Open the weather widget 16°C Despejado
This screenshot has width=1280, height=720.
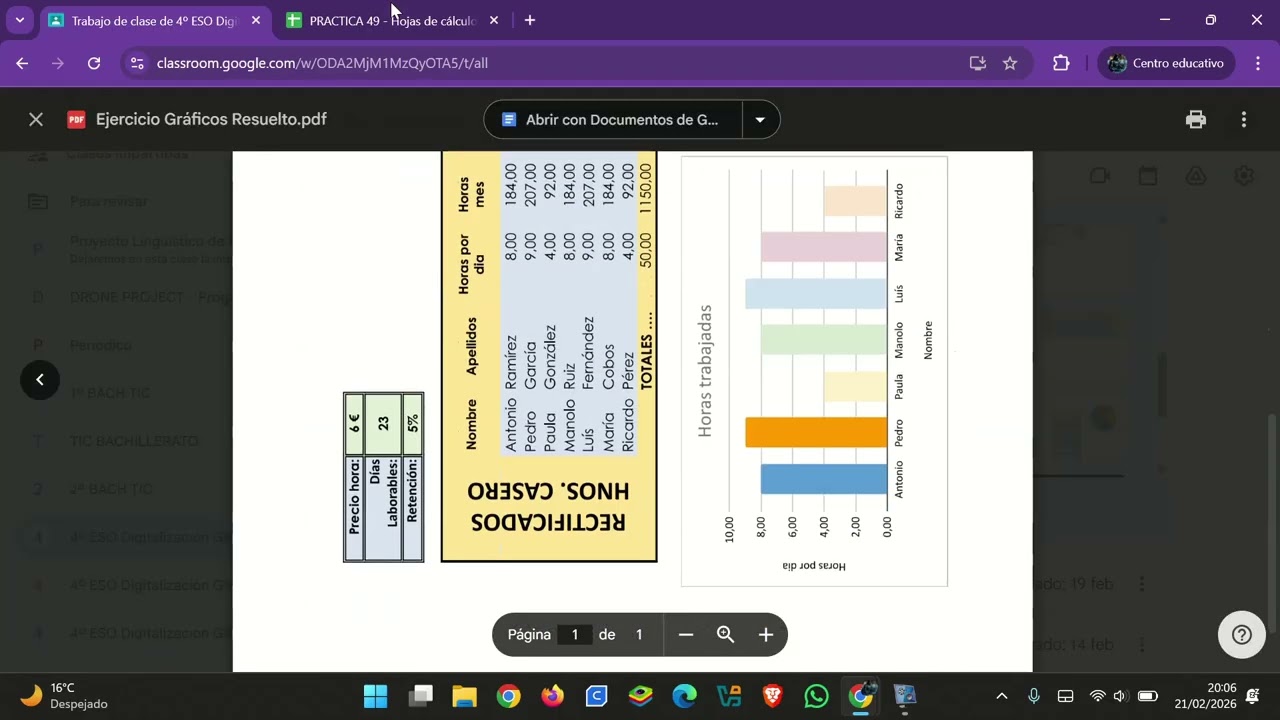click(65, 695)
